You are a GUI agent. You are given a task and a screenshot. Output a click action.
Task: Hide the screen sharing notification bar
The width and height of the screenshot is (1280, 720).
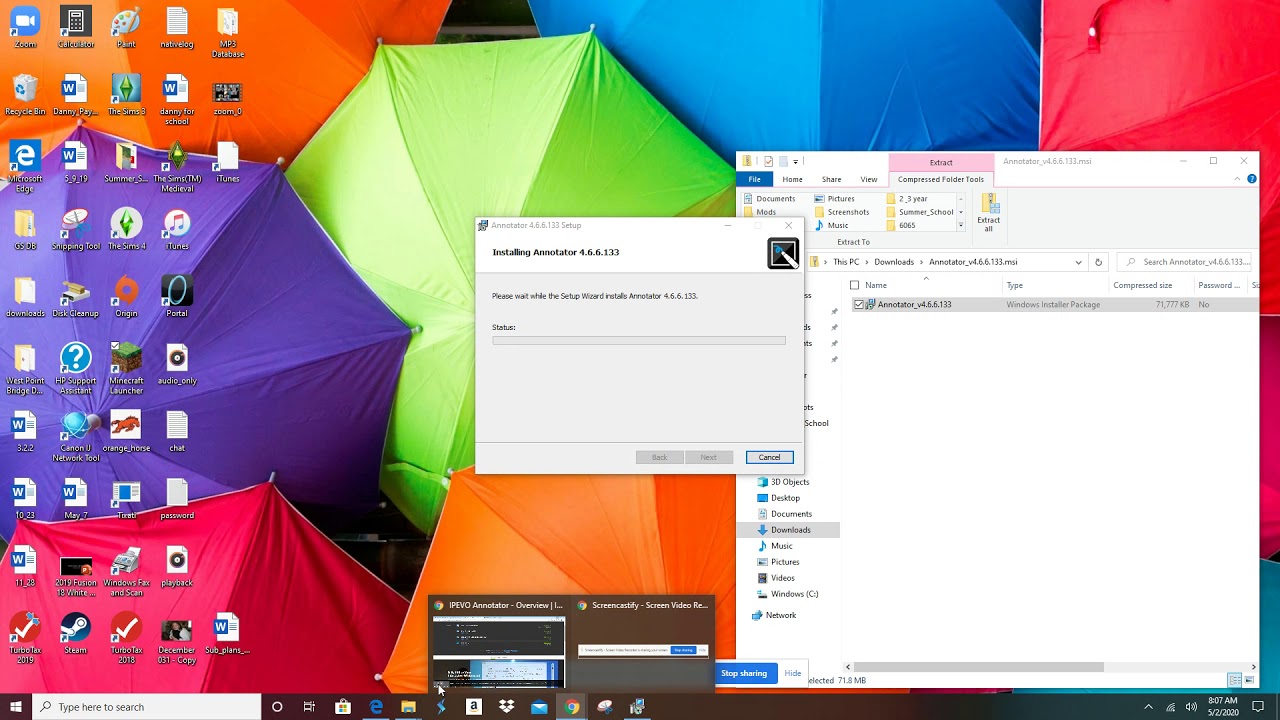(x=793, y=673)
